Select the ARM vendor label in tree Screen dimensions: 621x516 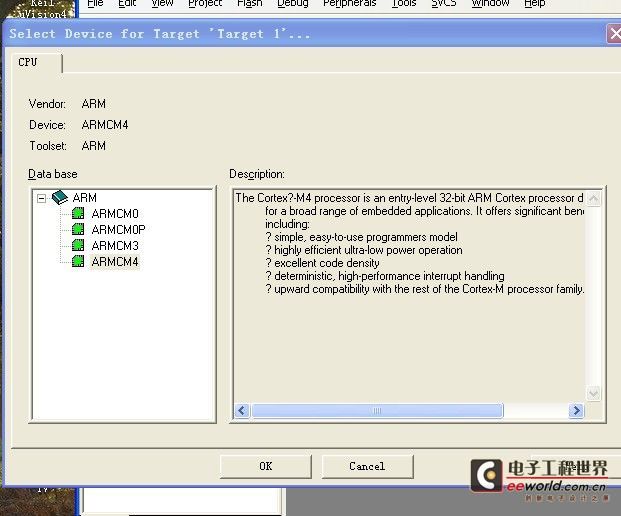coord(85,198)
